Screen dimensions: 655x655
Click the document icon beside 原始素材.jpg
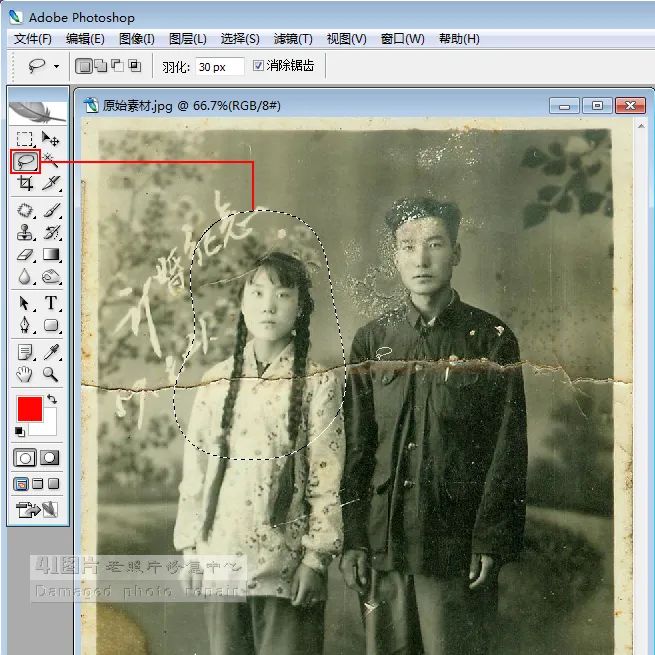coord(90,106)
